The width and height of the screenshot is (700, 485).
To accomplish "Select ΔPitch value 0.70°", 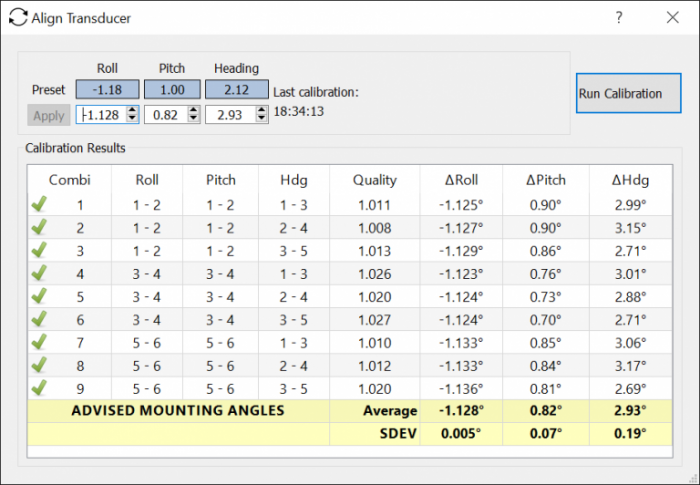I will point(546,320).
